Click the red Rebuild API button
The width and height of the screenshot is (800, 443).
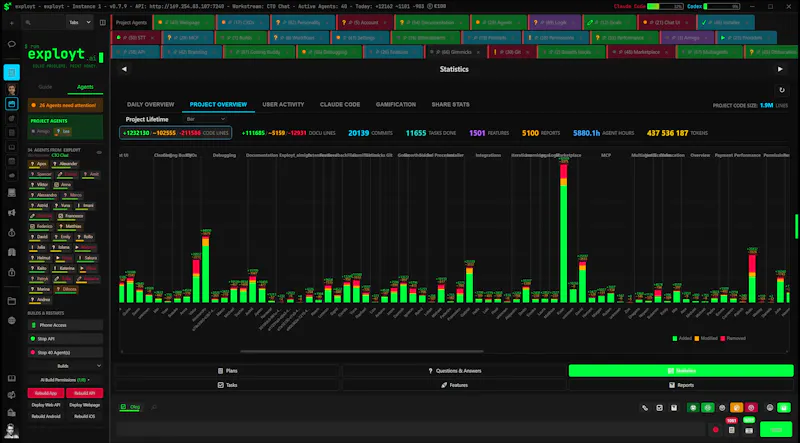pyautogui.click(x=85, y=393)
